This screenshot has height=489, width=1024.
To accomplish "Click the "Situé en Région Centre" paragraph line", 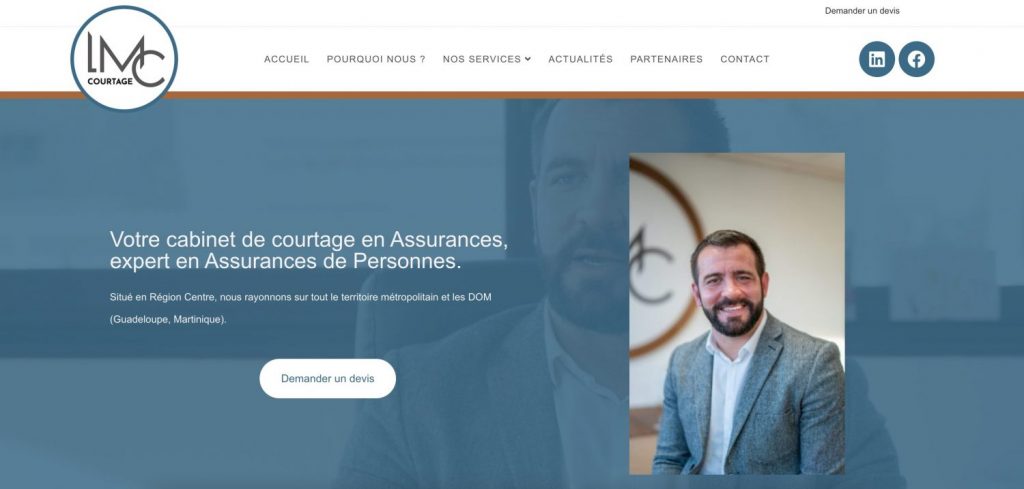I will (x=300, y=297).
